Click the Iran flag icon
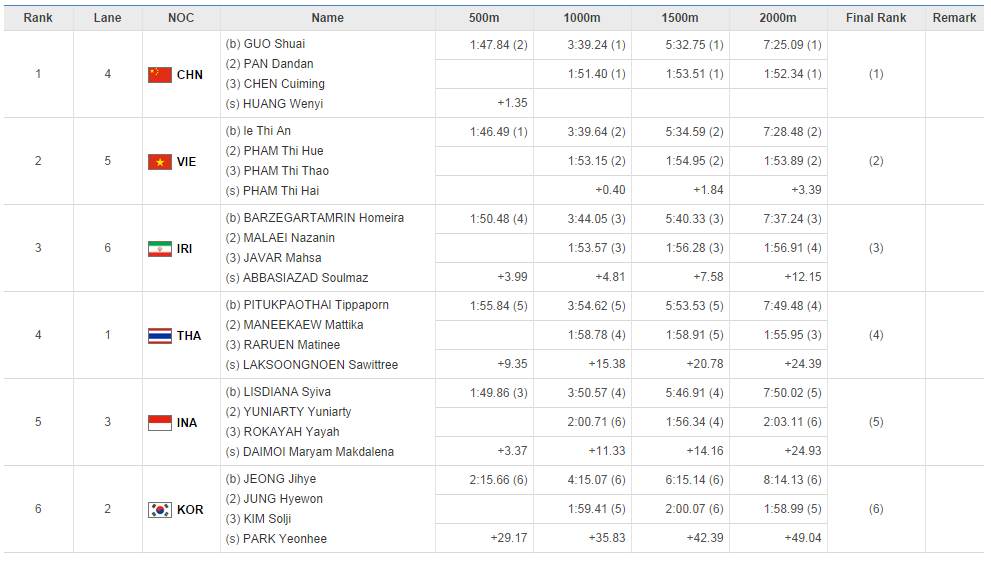 (160, 248)
